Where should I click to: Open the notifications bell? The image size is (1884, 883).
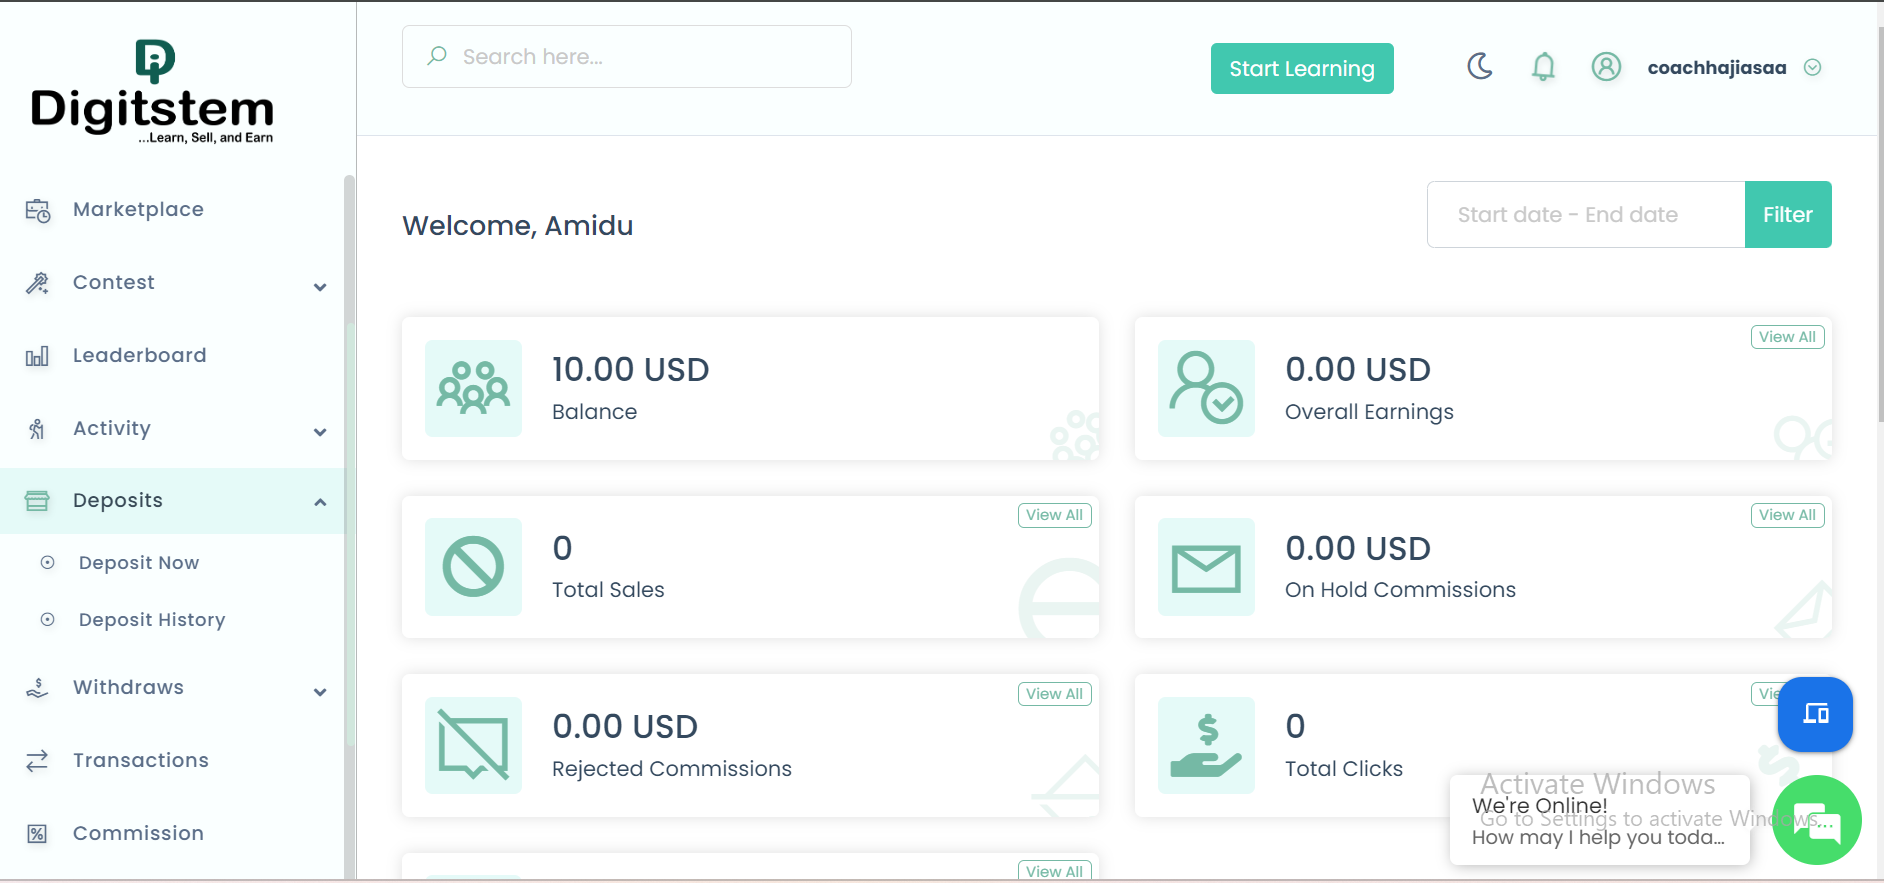click(x=1544, y=67)
